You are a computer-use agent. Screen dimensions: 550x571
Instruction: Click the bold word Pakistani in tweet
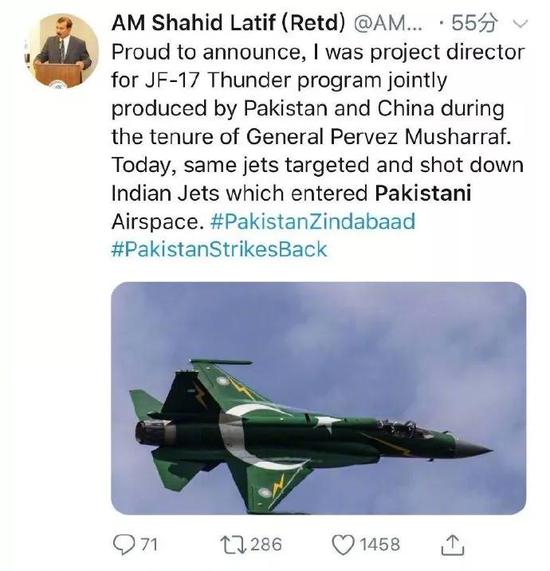click(x=423, y=193)
